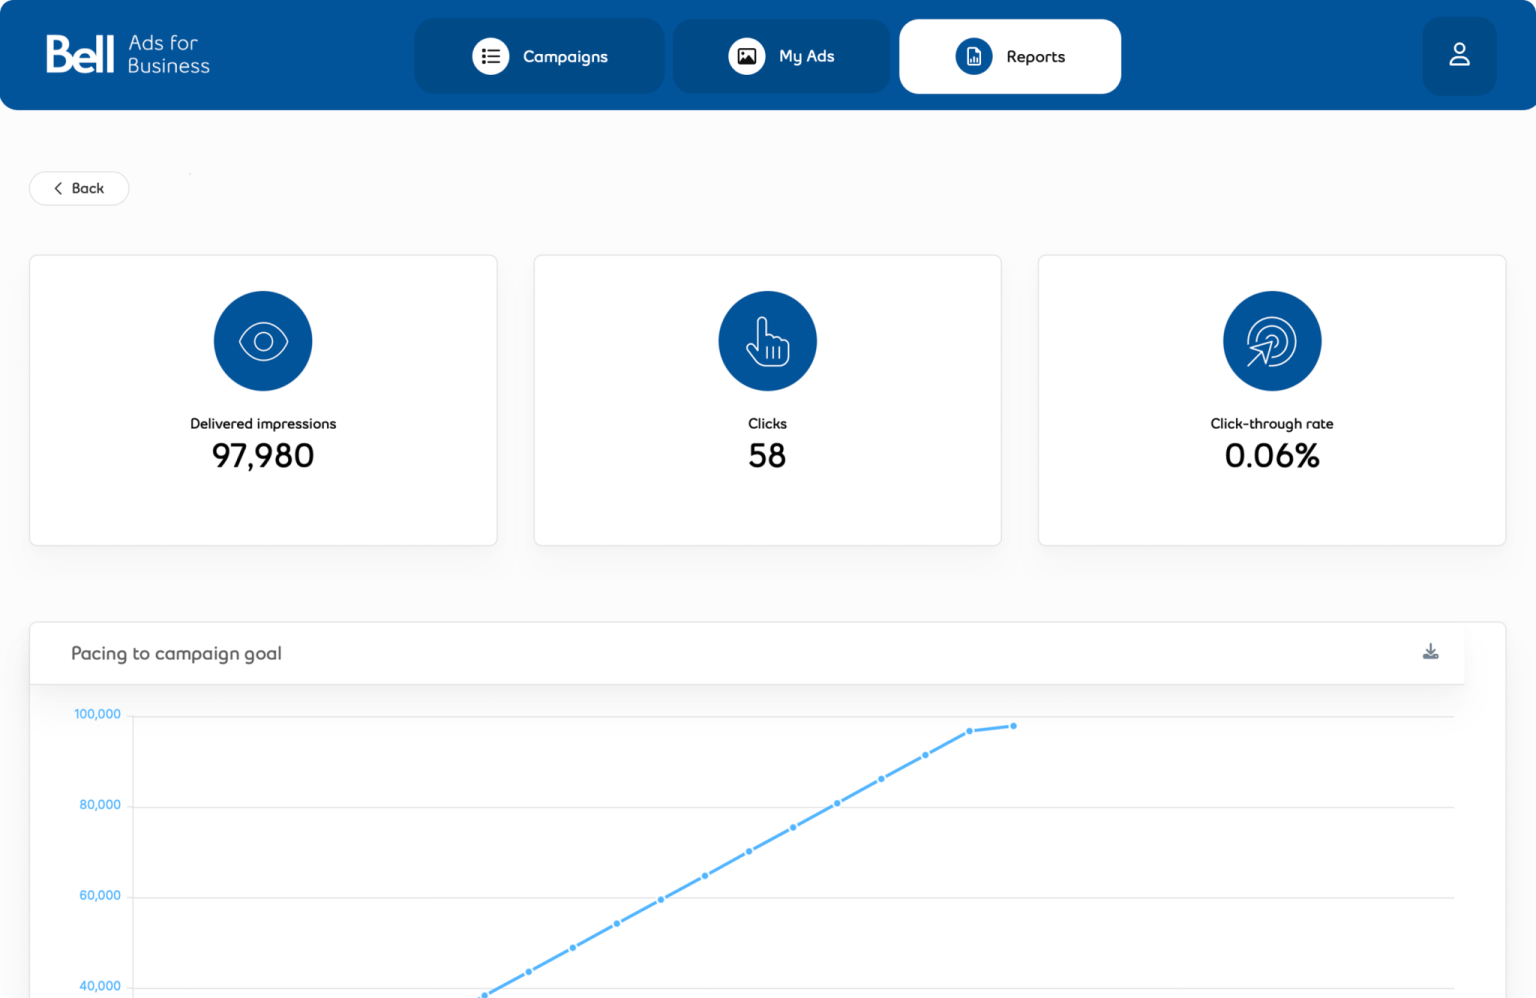Click the Back button
Image resolution: width=1536 pixels, height=998 pixels.
pos(79,188)
